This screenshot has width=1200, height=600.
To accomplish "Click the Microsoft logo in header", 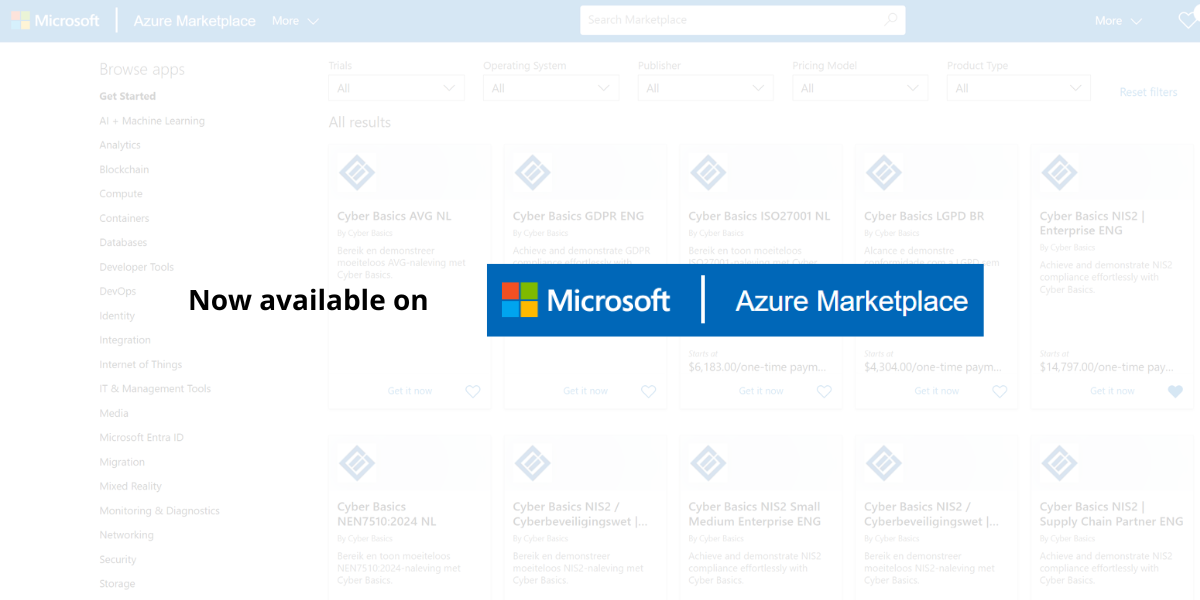I will coord(55,21).
